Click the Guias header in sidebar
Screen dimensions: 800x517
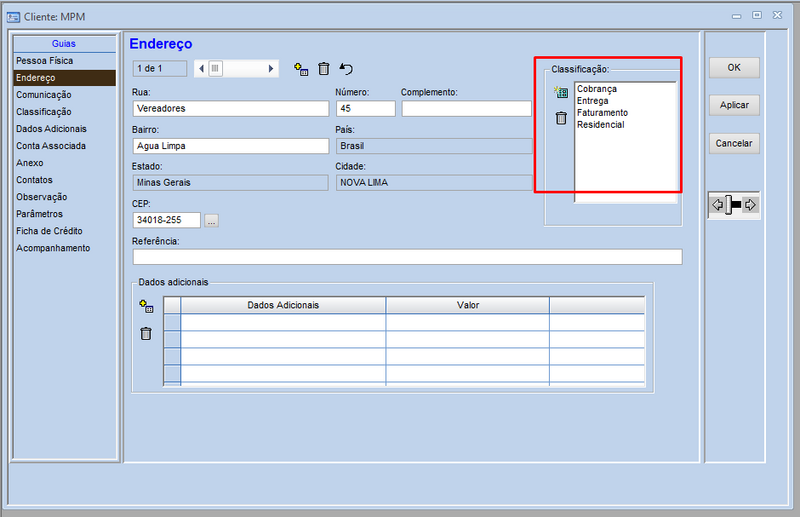[x=64, y=44]
